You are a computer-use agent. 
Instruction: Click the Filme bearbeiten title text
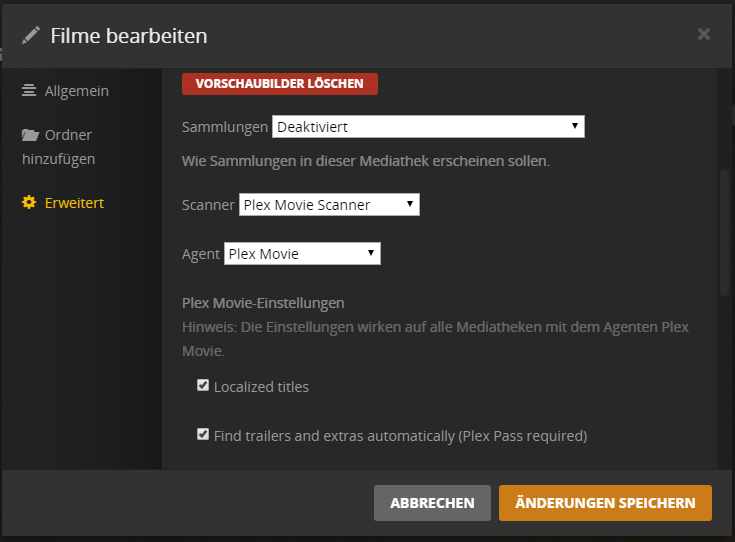click(x=129, y=36)
